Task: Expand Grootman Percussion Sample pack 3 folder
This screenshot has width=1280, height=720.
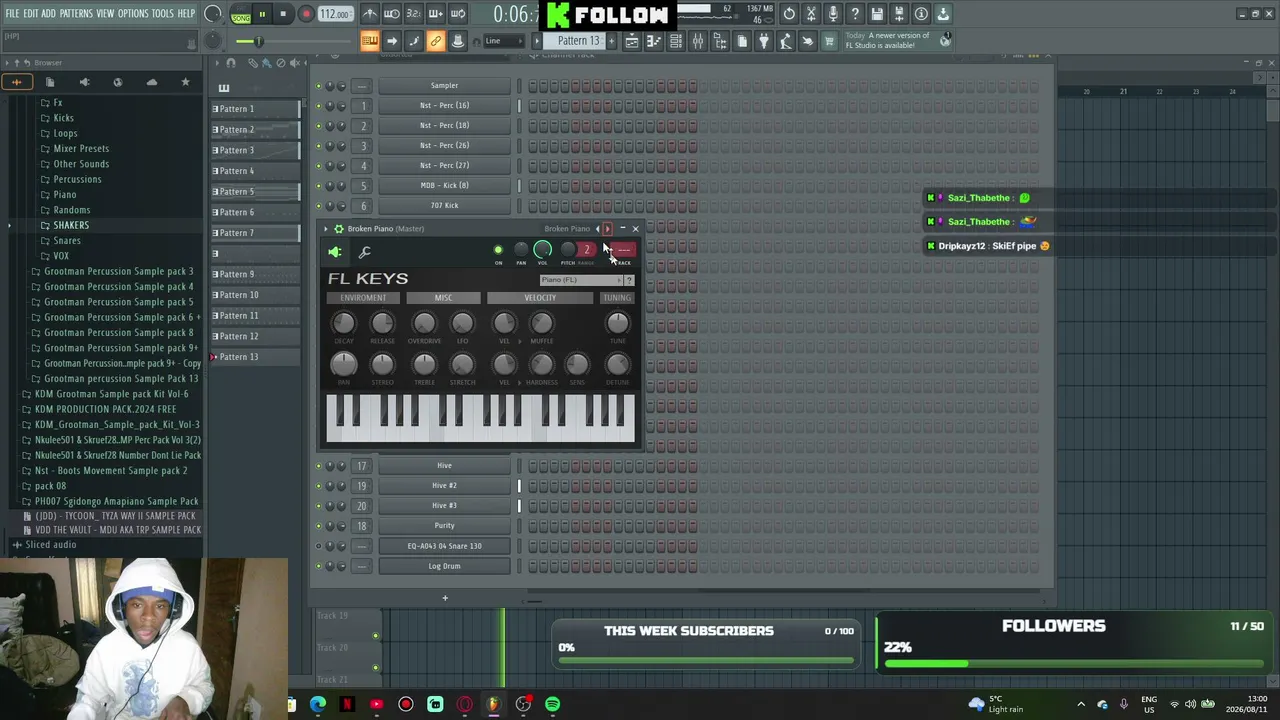Action: [118, 271]
